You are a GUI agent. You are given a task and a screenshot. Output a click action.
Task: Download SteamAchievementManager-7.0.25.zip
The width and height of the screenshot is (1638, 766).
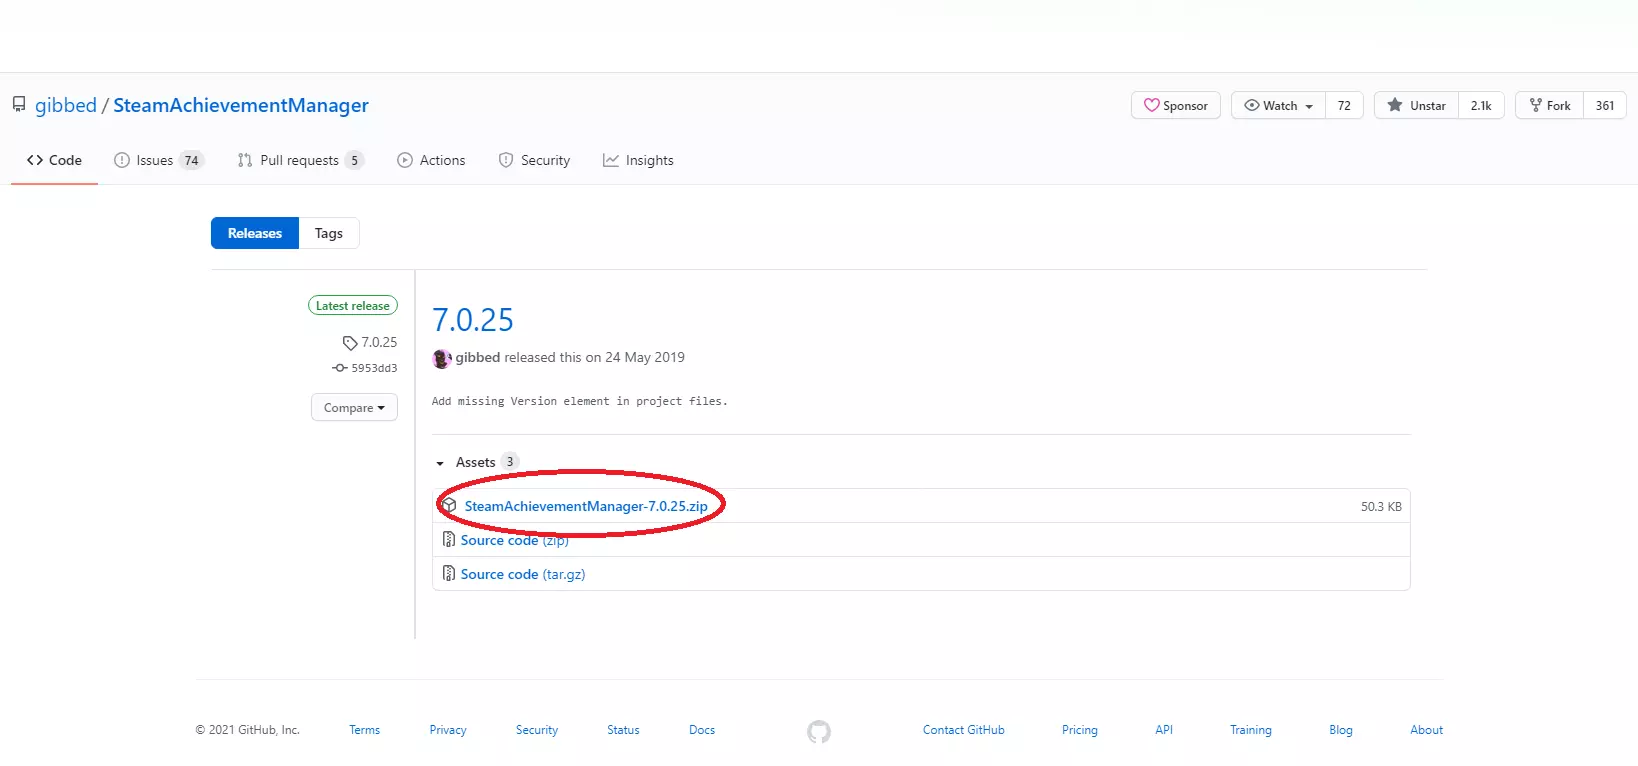(586, 506)
